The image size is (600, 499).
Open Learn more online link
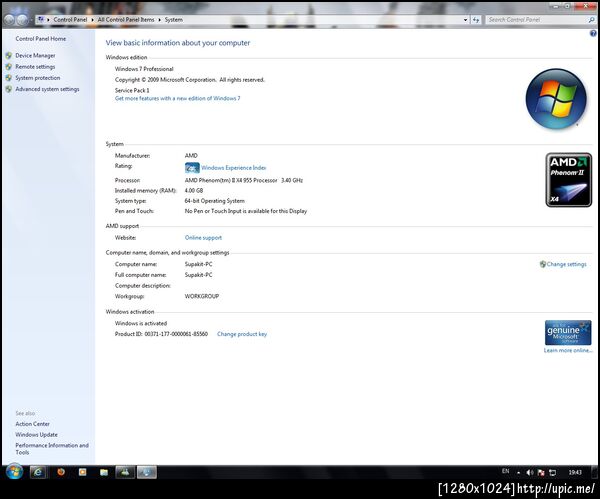pyautogui.click(x=568, y=350)
